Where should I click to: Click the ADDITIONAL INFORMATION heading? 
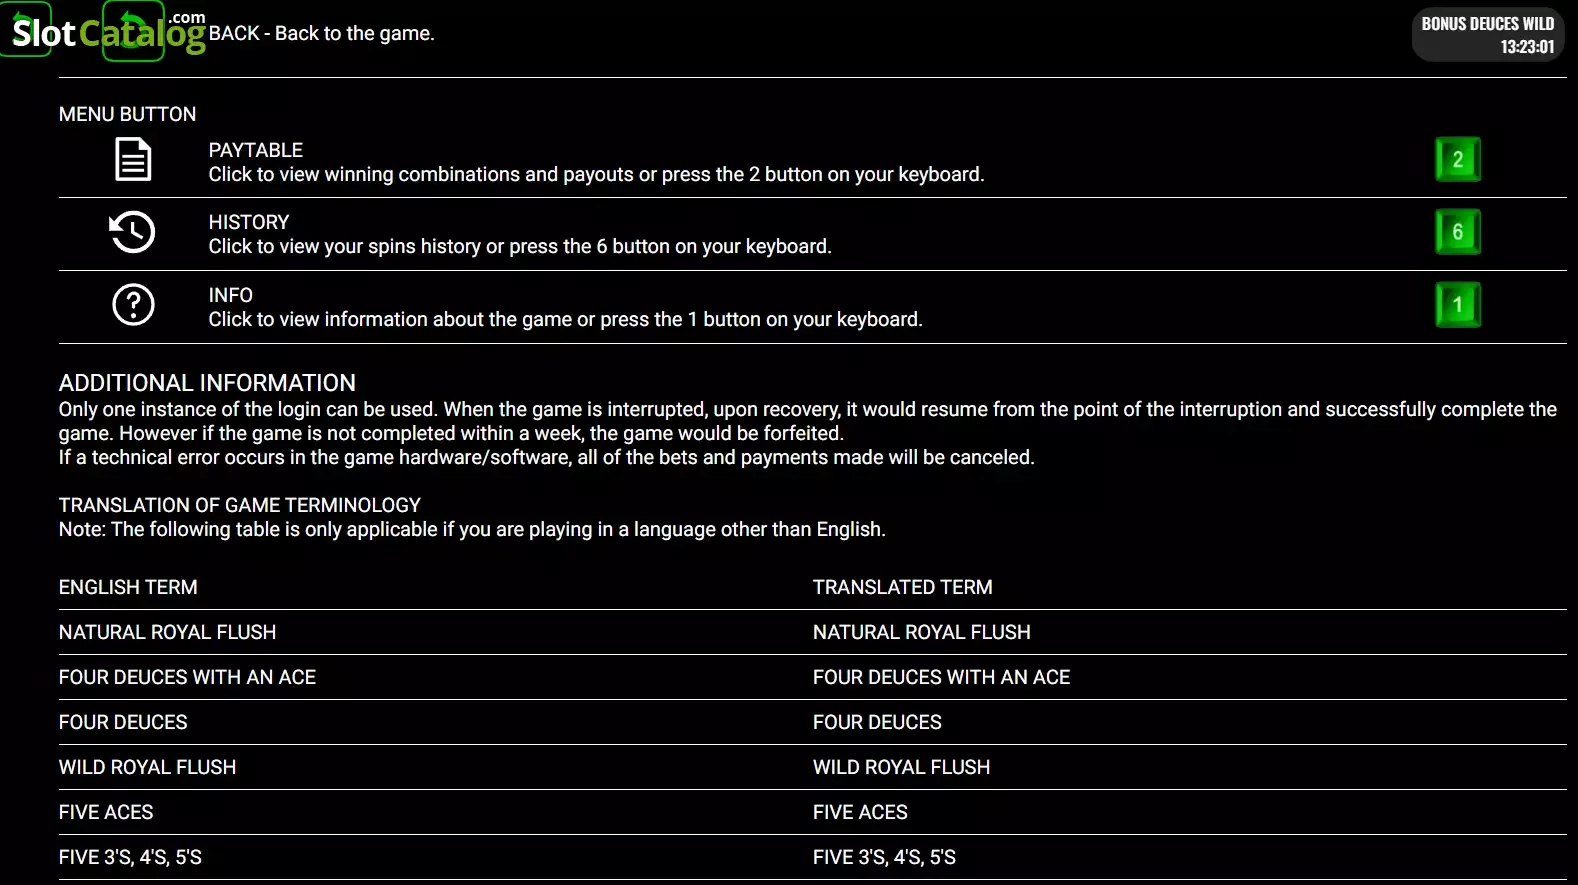(x=207, y=383)
